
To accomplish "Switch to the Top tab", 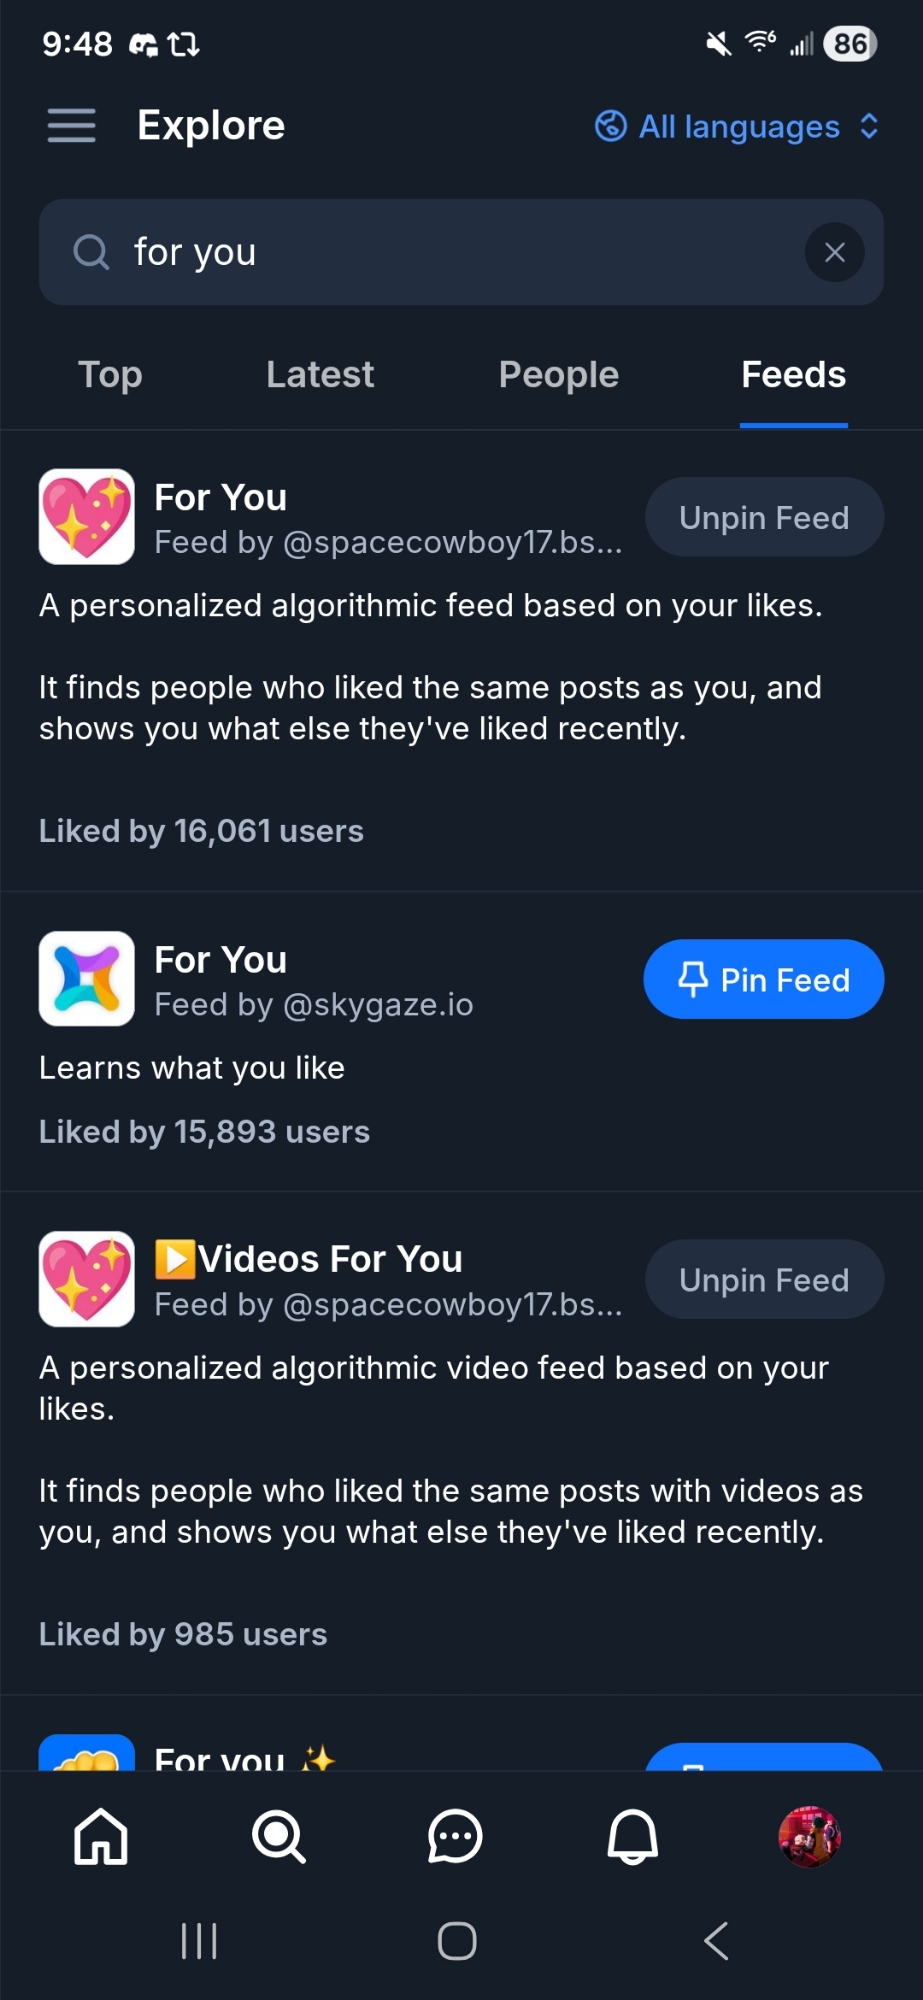I will tap(110, 375).
